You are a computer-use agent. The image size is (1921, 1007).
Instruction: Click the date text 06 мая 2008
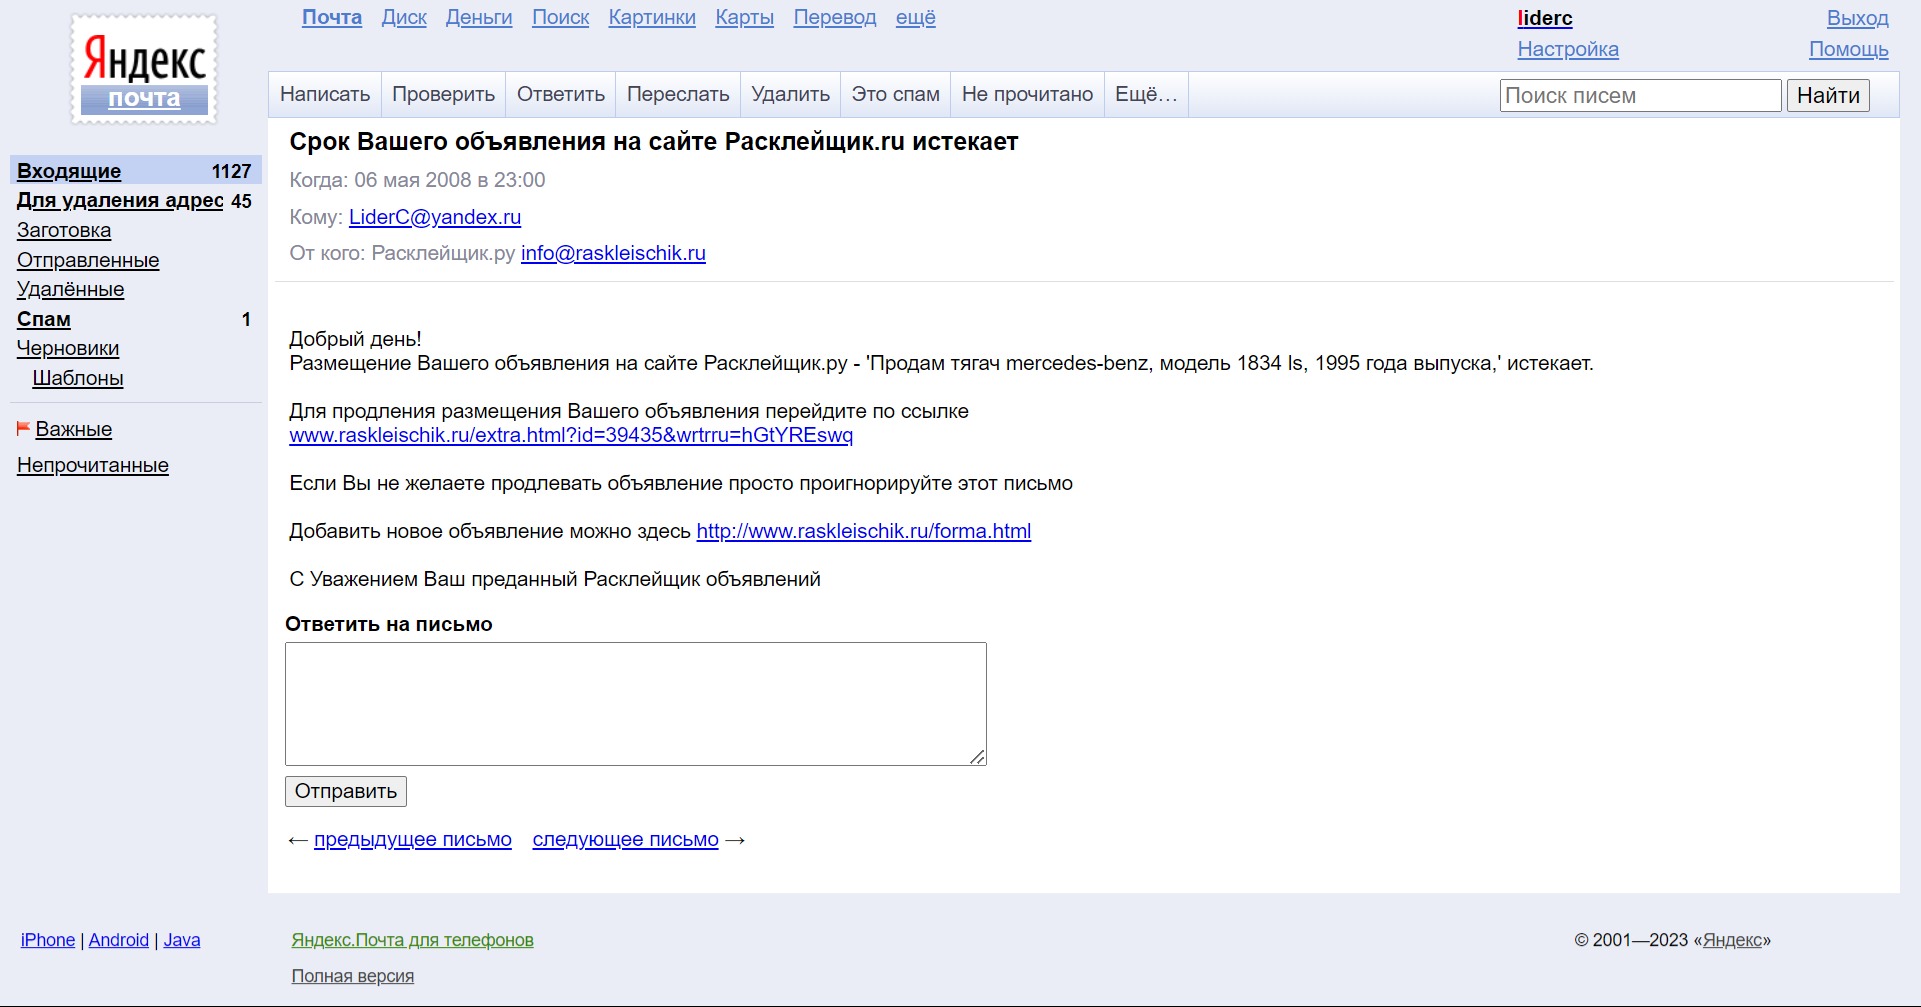413,180
